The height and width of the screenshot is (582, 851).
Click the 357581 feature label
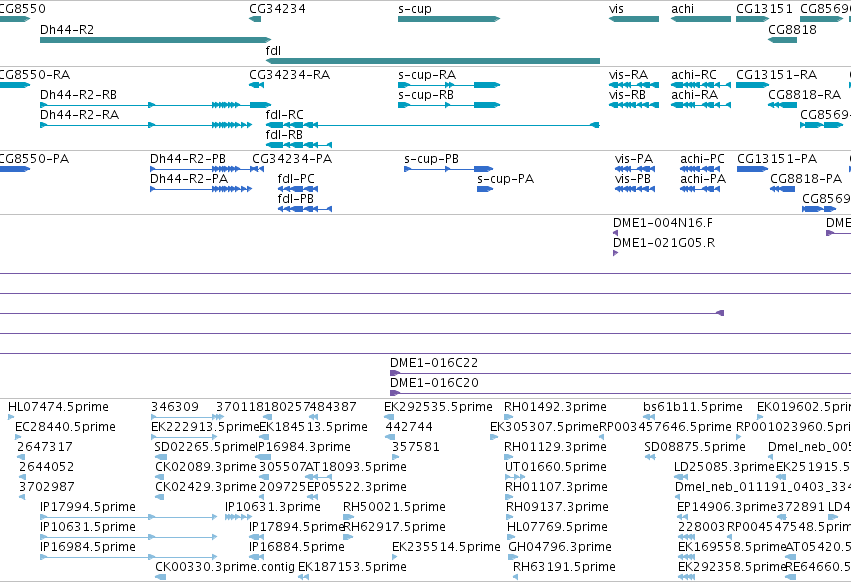pos(416,447)
